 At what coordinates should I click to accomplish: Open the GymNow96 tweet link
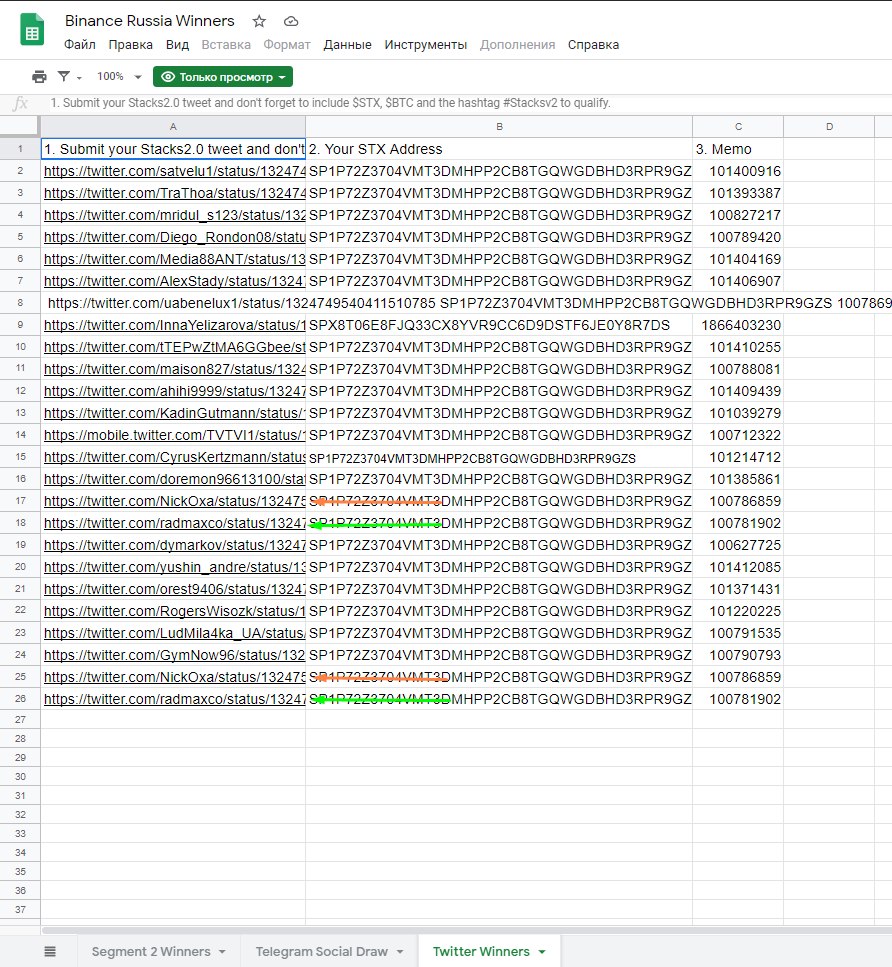click(175, 655)
